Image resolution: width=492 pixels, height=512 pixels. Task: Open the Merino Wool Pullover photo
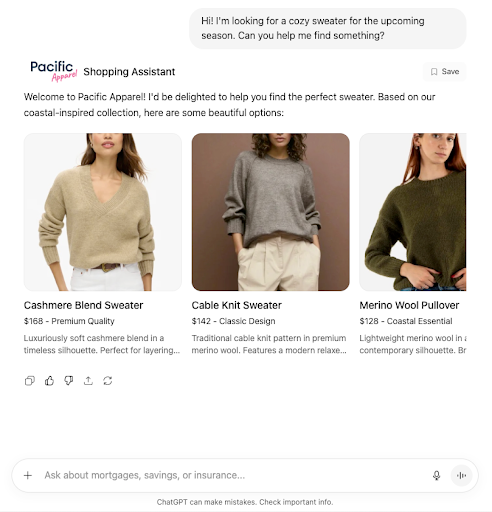coord(413,212)
